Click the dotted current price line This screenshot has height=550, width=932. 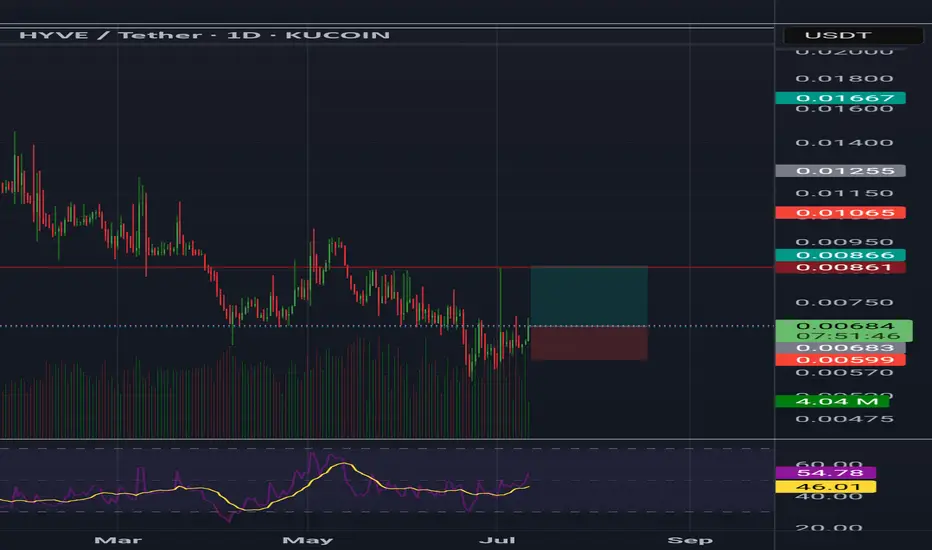click(x=386, y=326)
